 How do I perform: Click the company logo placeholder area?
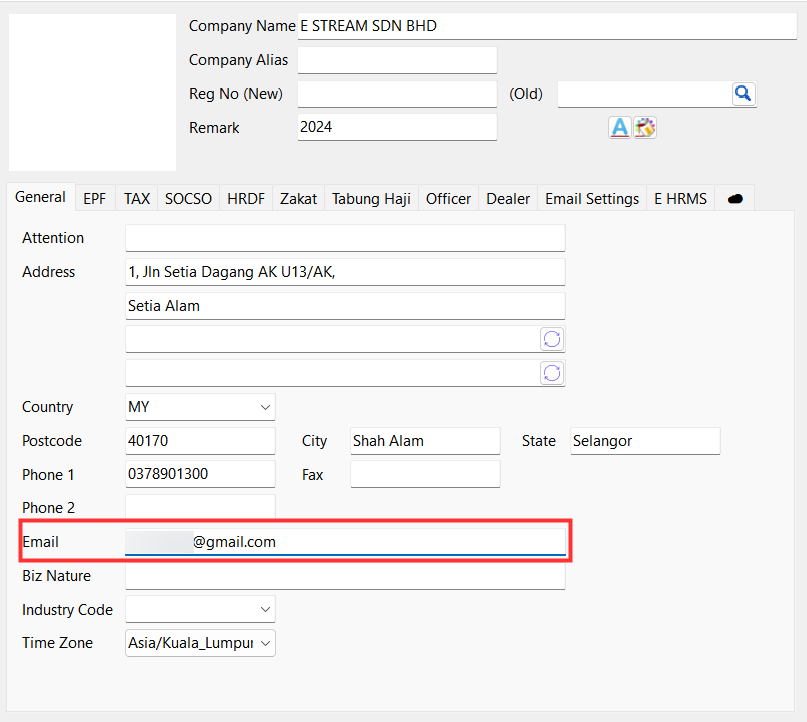[x=92, y=92]
